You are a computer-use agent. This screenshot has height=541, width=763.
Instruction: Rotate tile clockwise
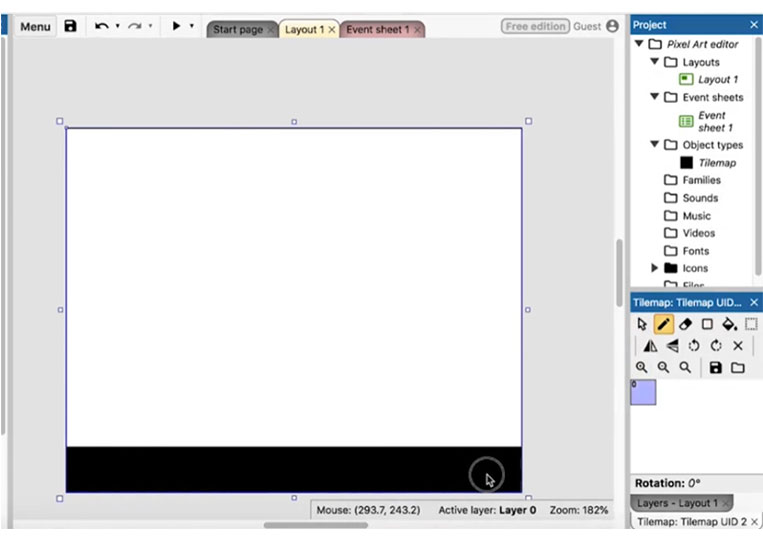[x=716, y=346]
